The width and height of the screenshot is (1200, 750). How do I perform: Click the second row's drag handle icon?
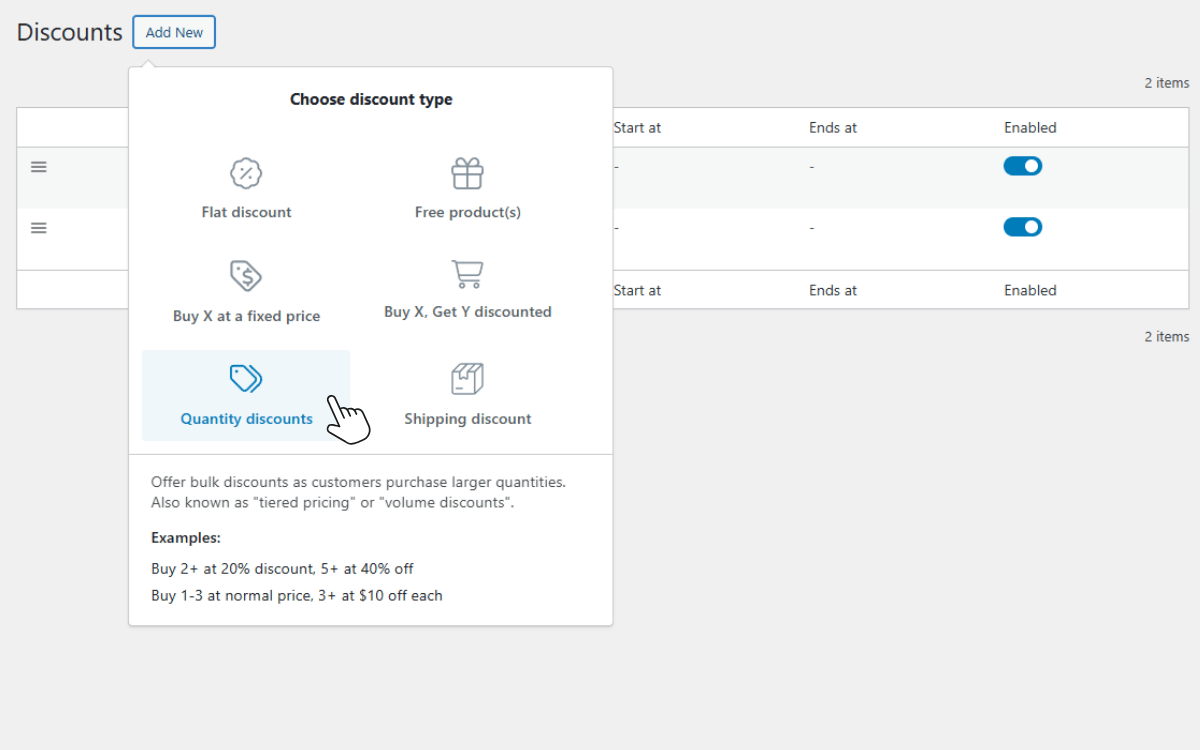[x=39, y=228]
